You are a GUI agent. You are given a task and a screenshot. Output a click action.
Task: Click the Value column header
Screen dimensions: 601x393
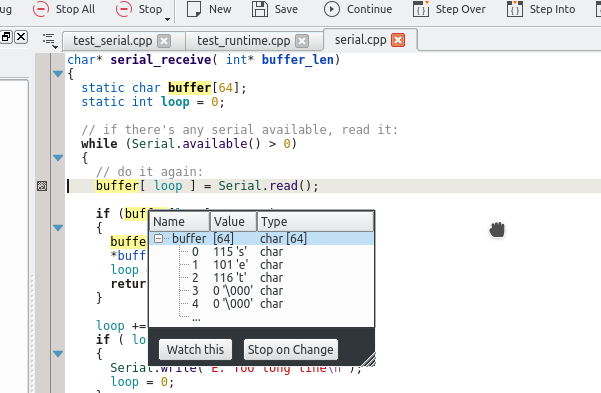click(233, 222)
